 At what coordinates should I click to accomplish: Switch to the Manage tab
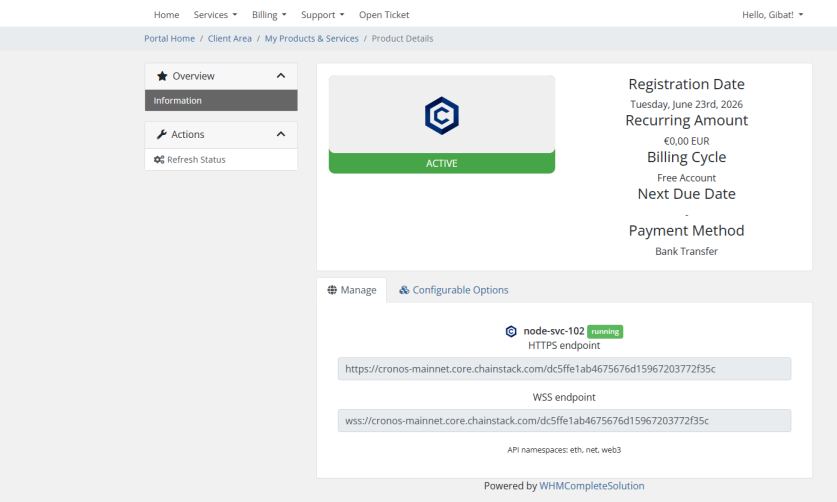[x=352, y=290]
